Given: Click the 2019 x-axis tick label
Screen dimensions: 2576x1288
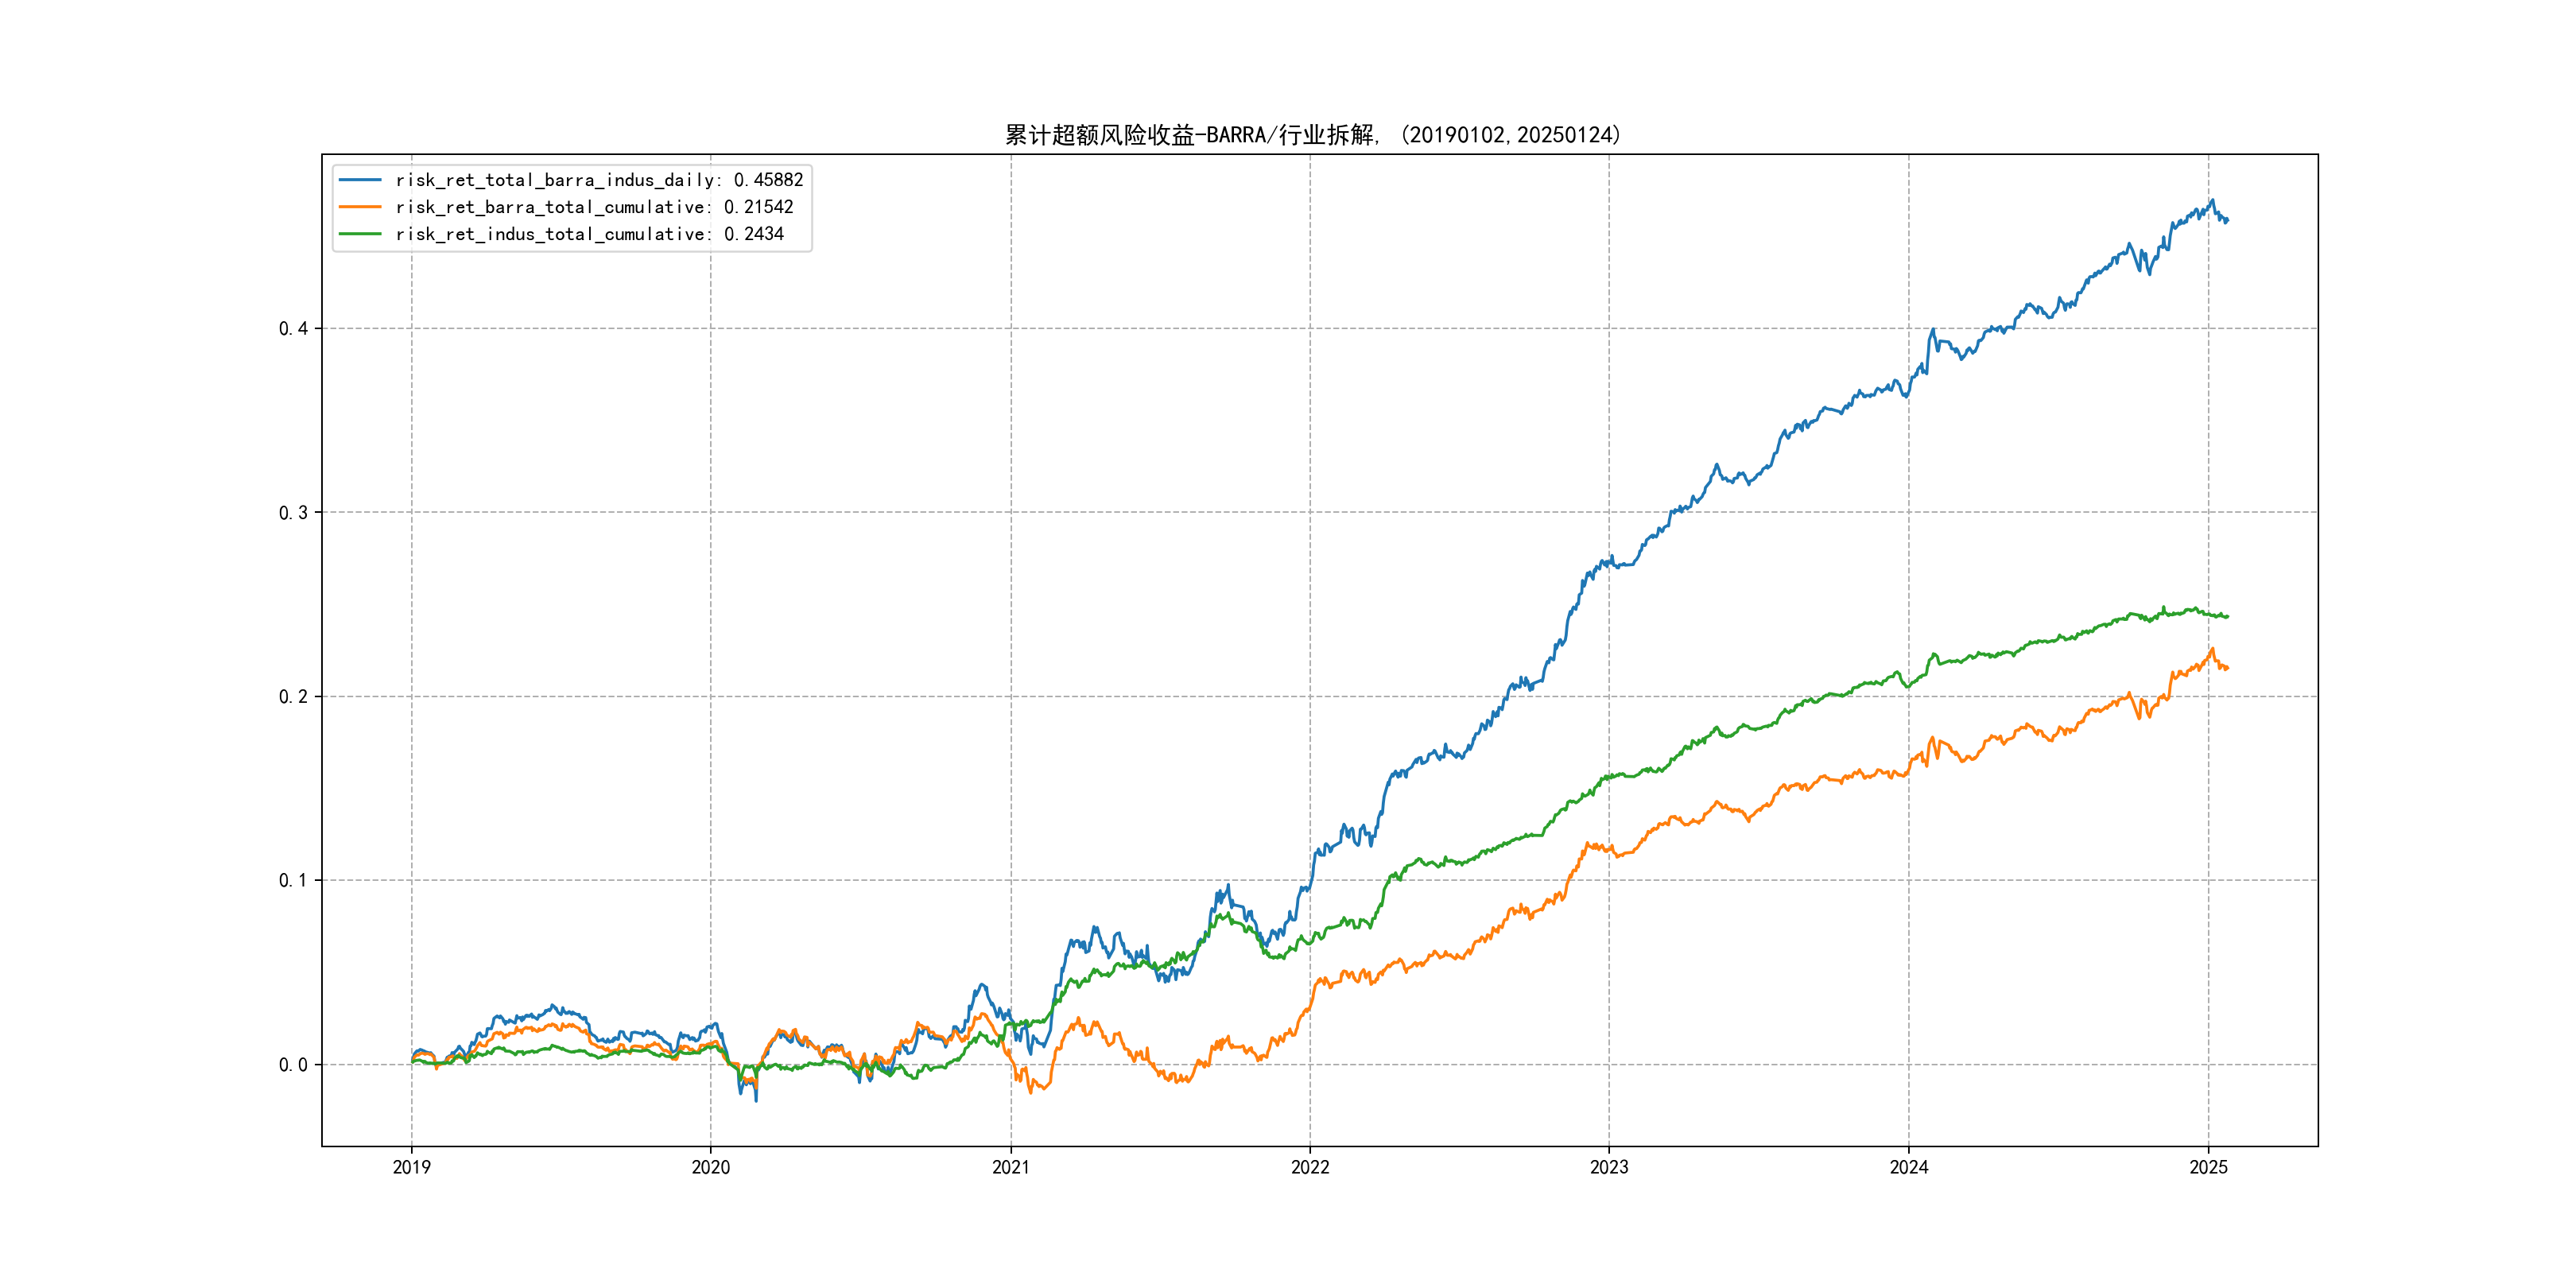Looking at the screenshot, I should point(411,1167).
